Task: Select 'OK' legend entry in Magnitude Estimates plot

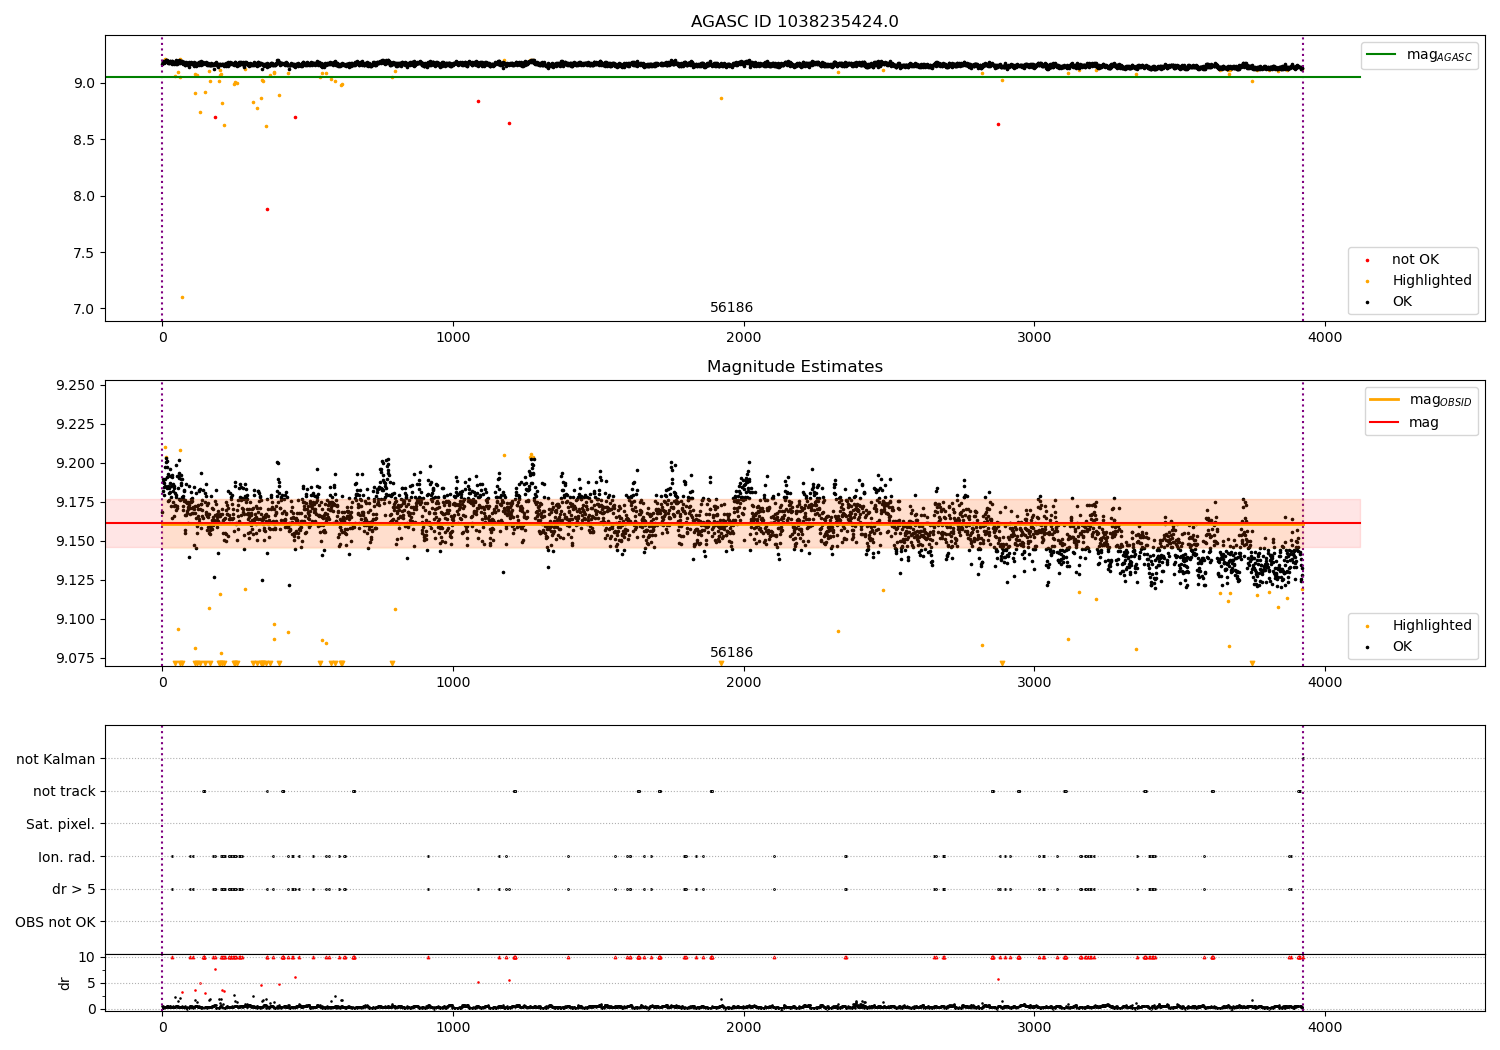Action: [x=1402, y=647]
